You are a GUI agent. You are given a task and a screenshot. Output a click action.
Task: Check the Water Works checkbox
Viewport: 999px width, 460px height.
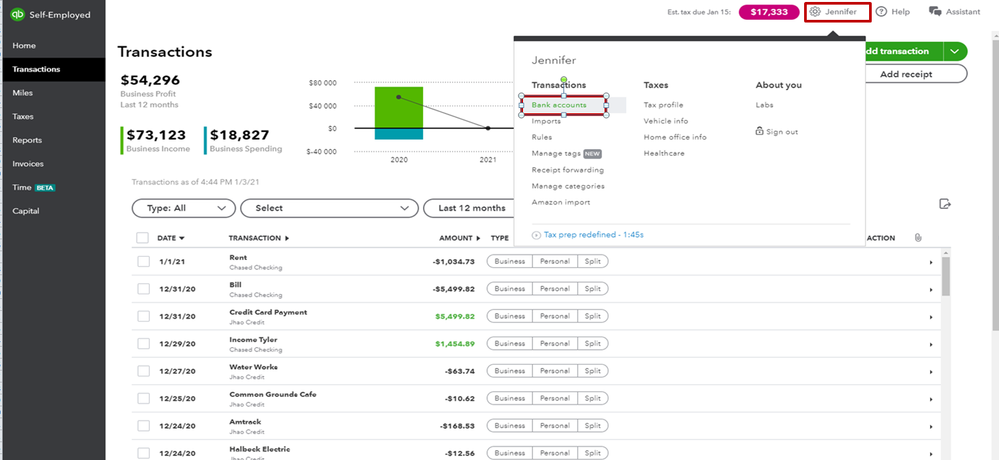point(143,371)
